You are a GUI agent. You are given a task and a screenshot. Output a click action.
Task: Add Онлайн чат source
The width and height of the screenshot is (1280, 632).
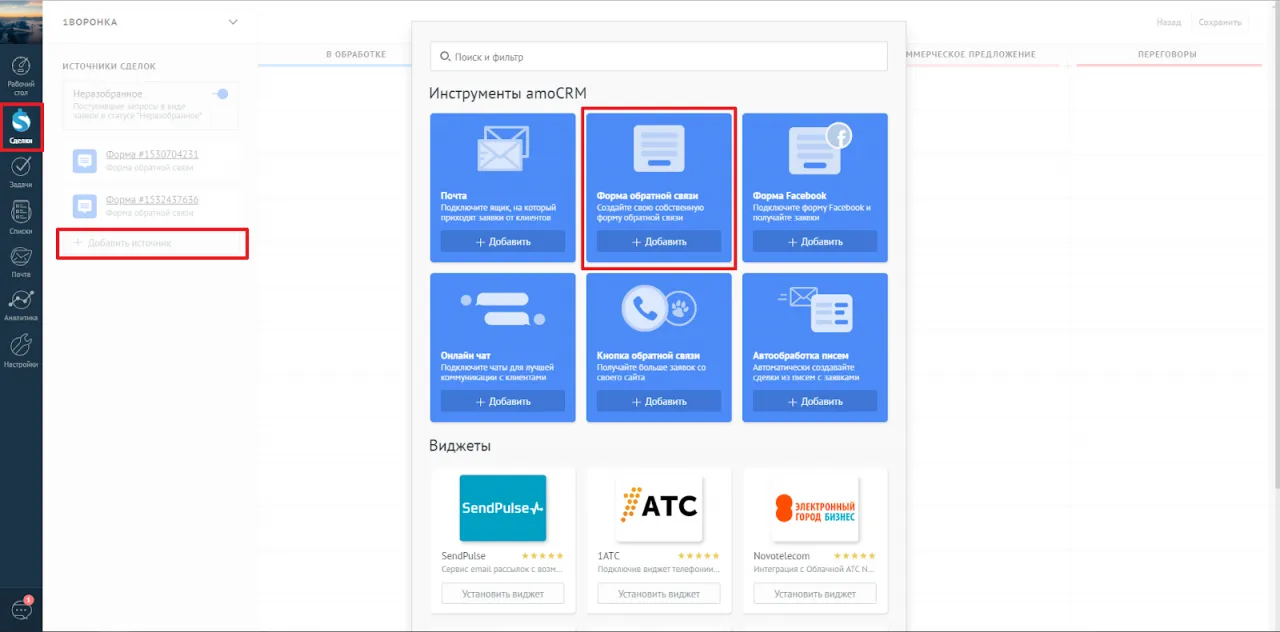pyautogui.click(x=503, y=401)
